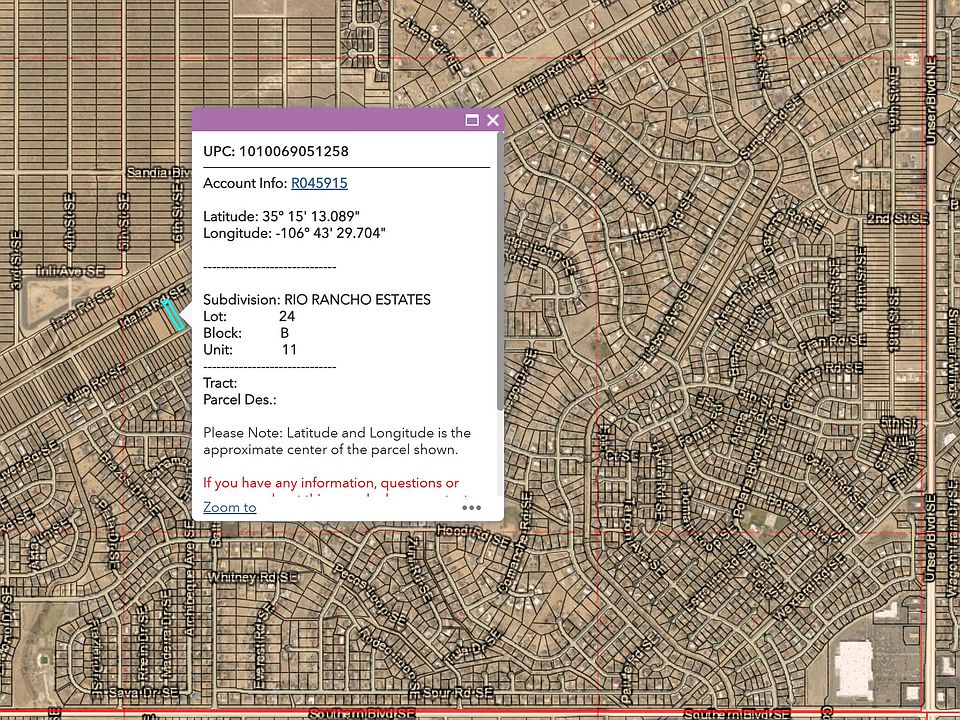Click the Block: B line

[x=246, y=333]
